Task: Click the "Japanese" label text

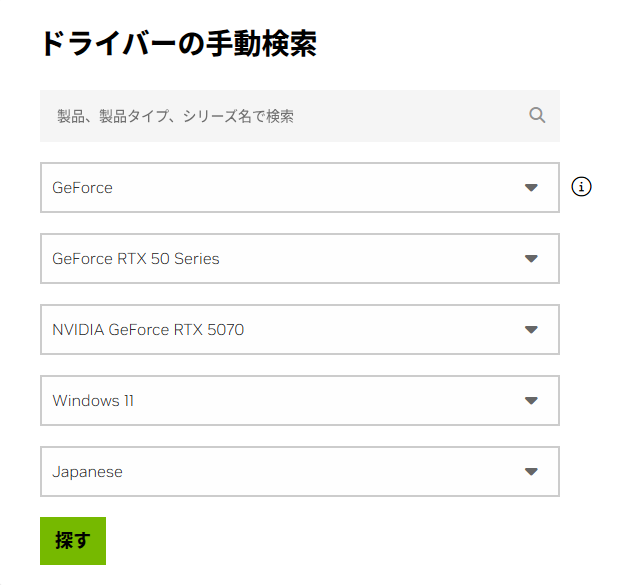Action: coord(87,472)
